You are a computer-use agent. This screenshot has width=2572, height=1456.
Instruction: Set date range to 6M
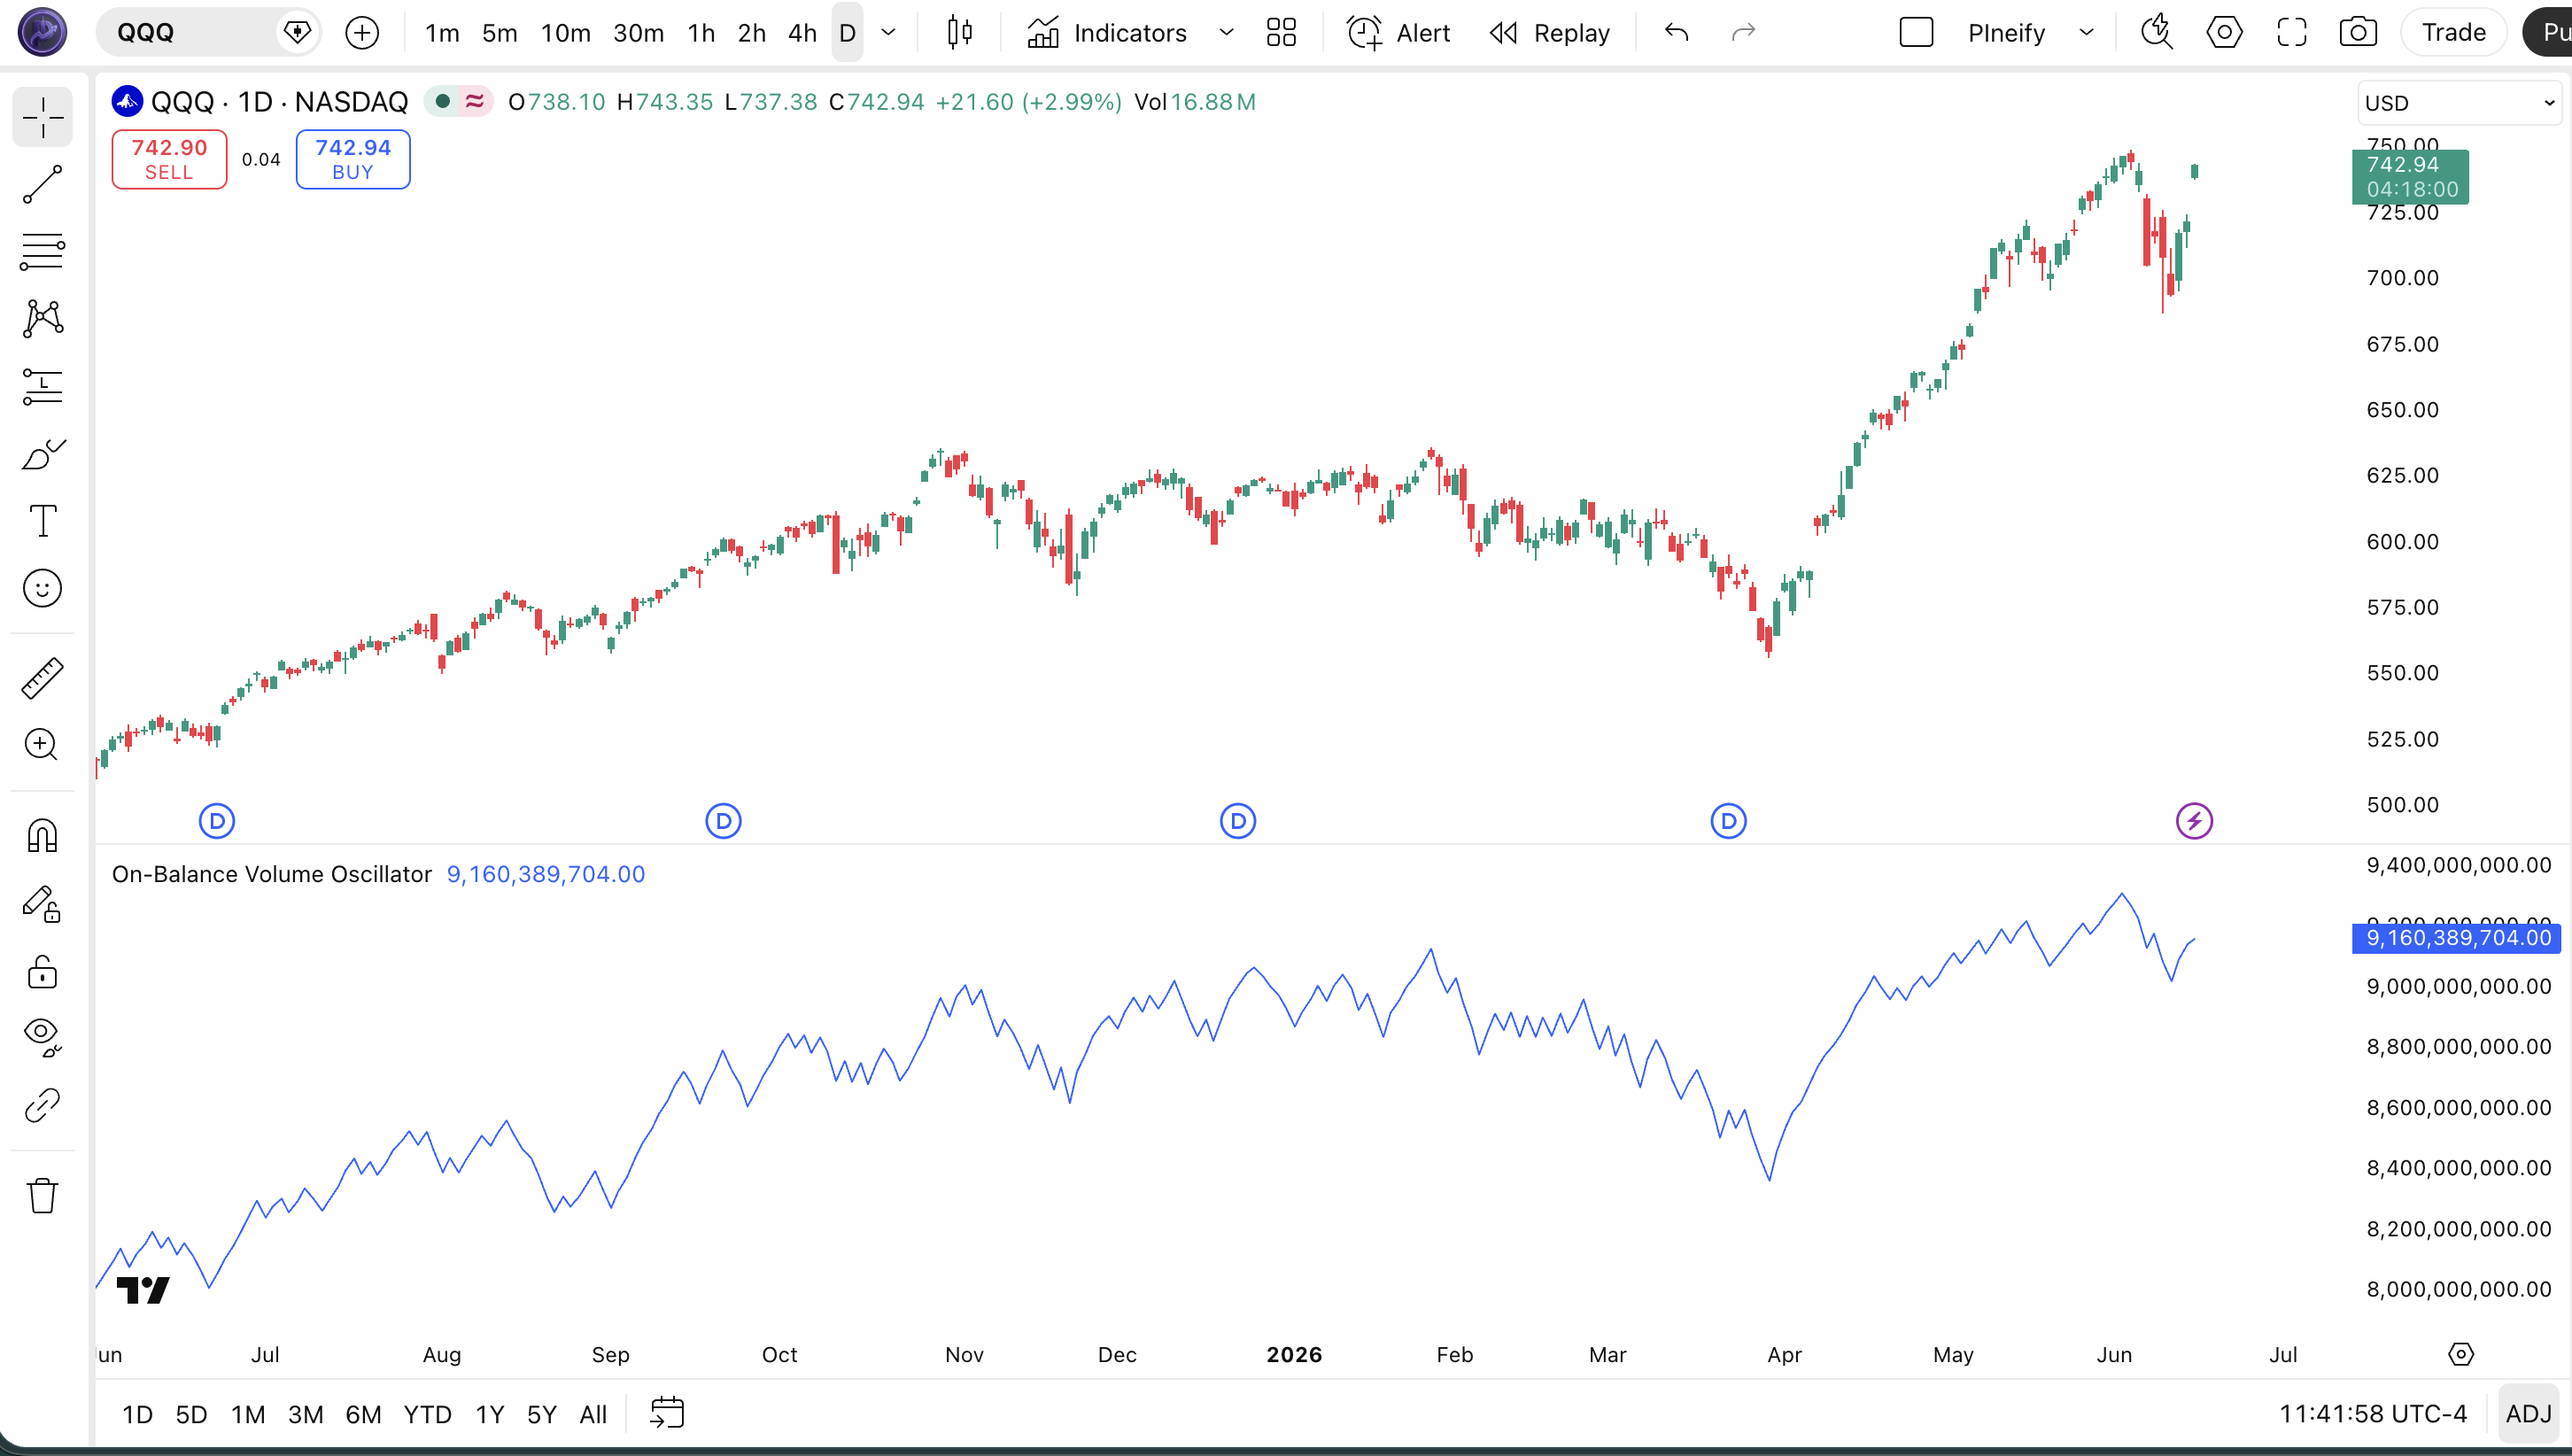click(363, 1414)
